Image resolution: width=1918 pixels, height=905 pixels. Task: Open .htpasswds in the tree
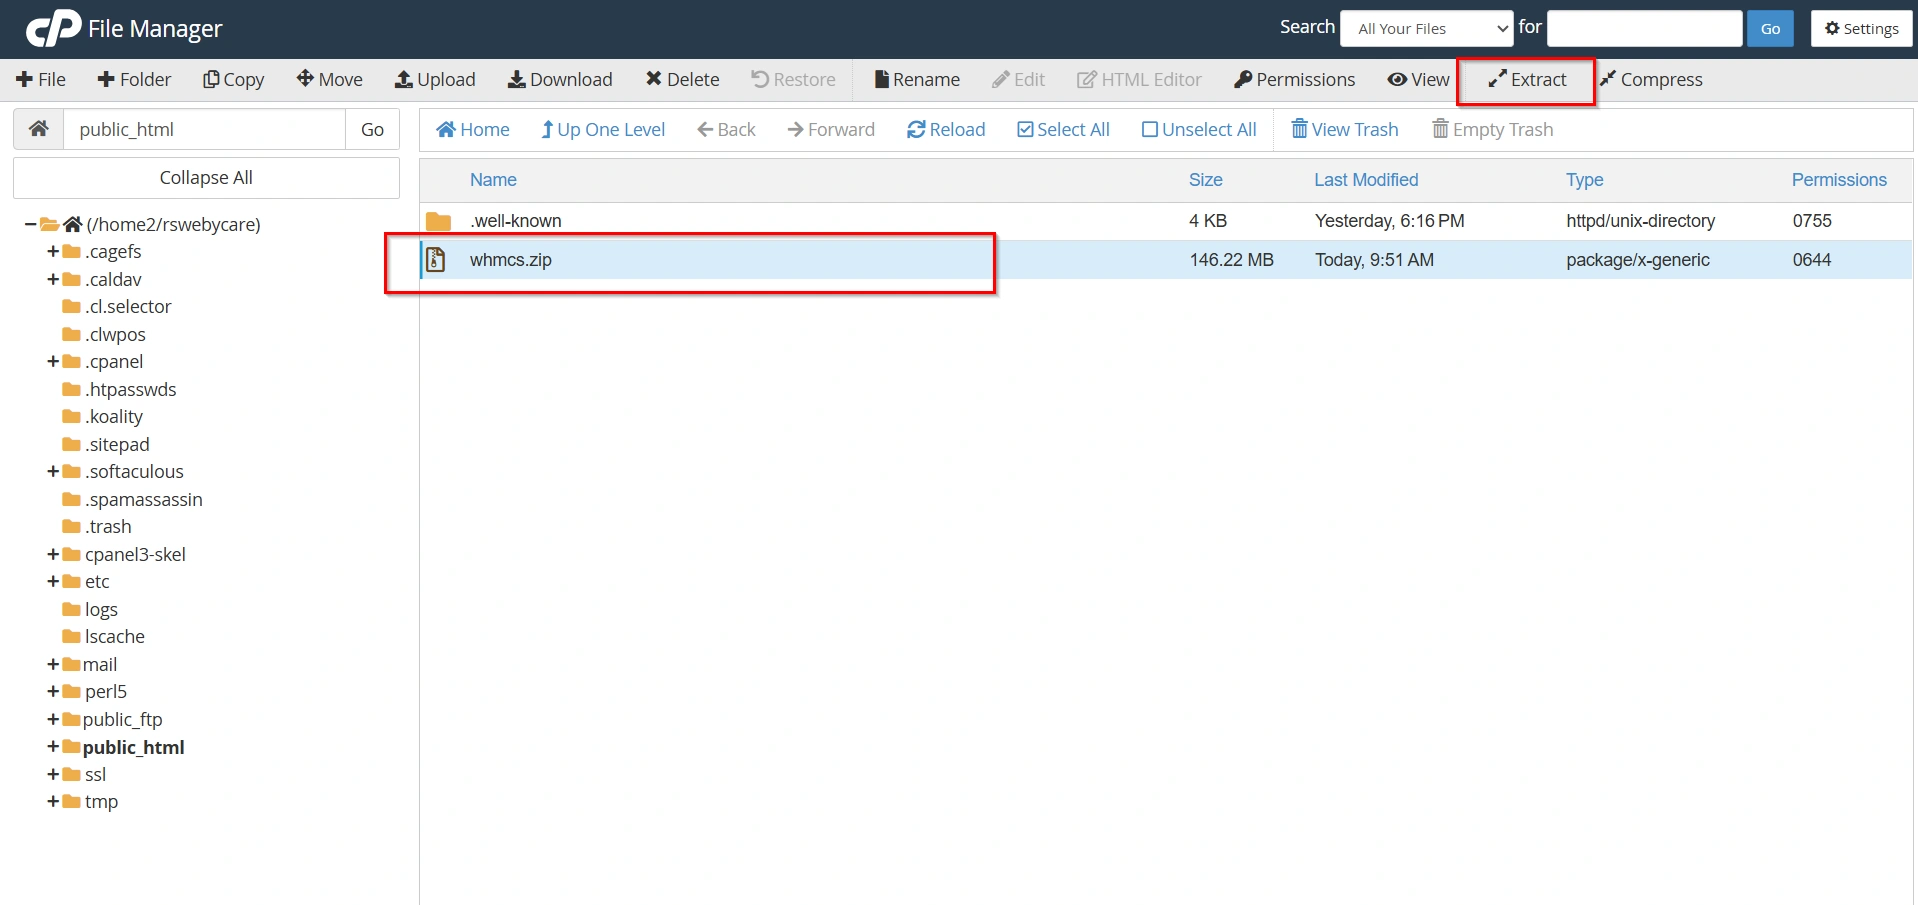point(130,389)
